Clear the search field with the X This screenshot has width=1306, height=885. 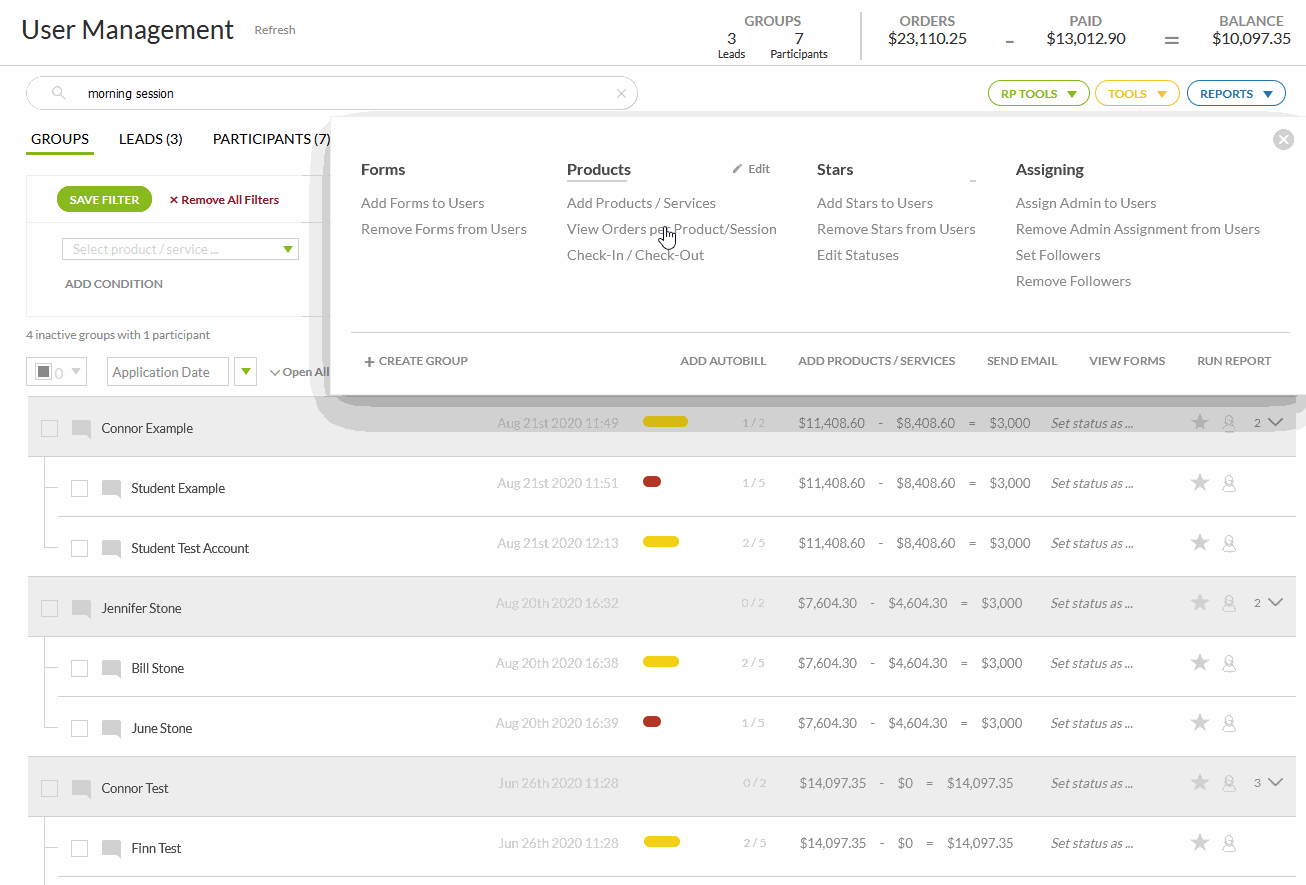pyautogui.click(x=621, y=94)
